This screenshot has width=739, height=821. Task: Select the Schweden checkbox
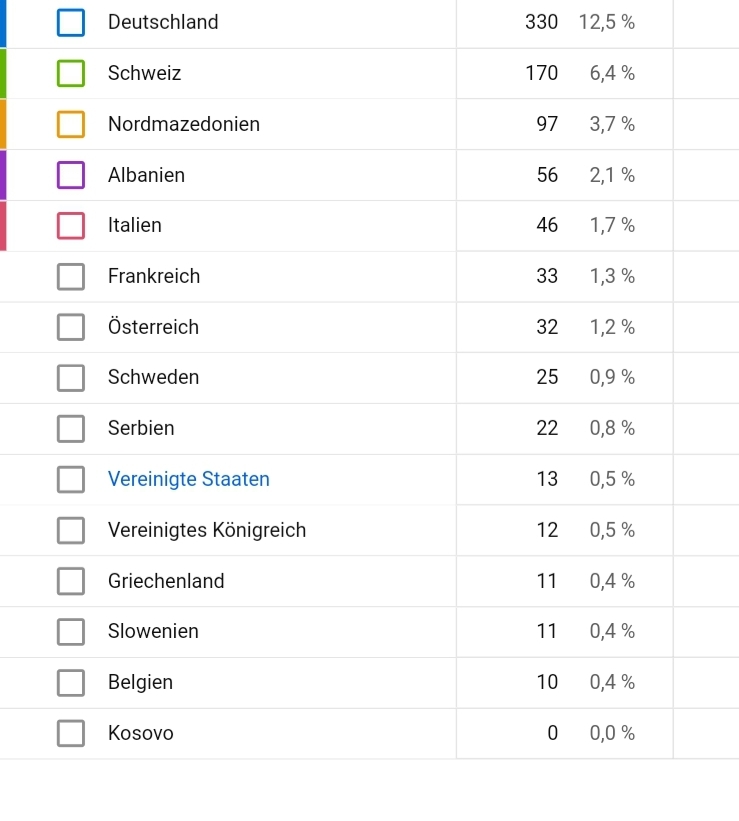(71, 378)
